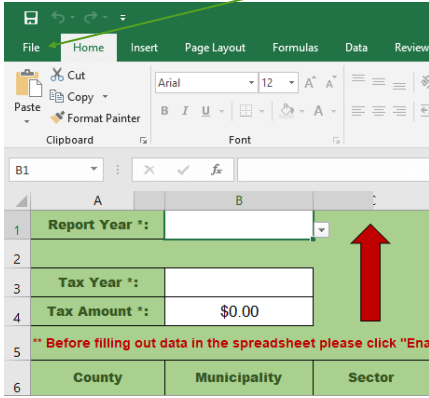The width and height of the screenshot is (429, 398).
Task: Click the Insert Function fx icon
Action: (x=216, y=170)
